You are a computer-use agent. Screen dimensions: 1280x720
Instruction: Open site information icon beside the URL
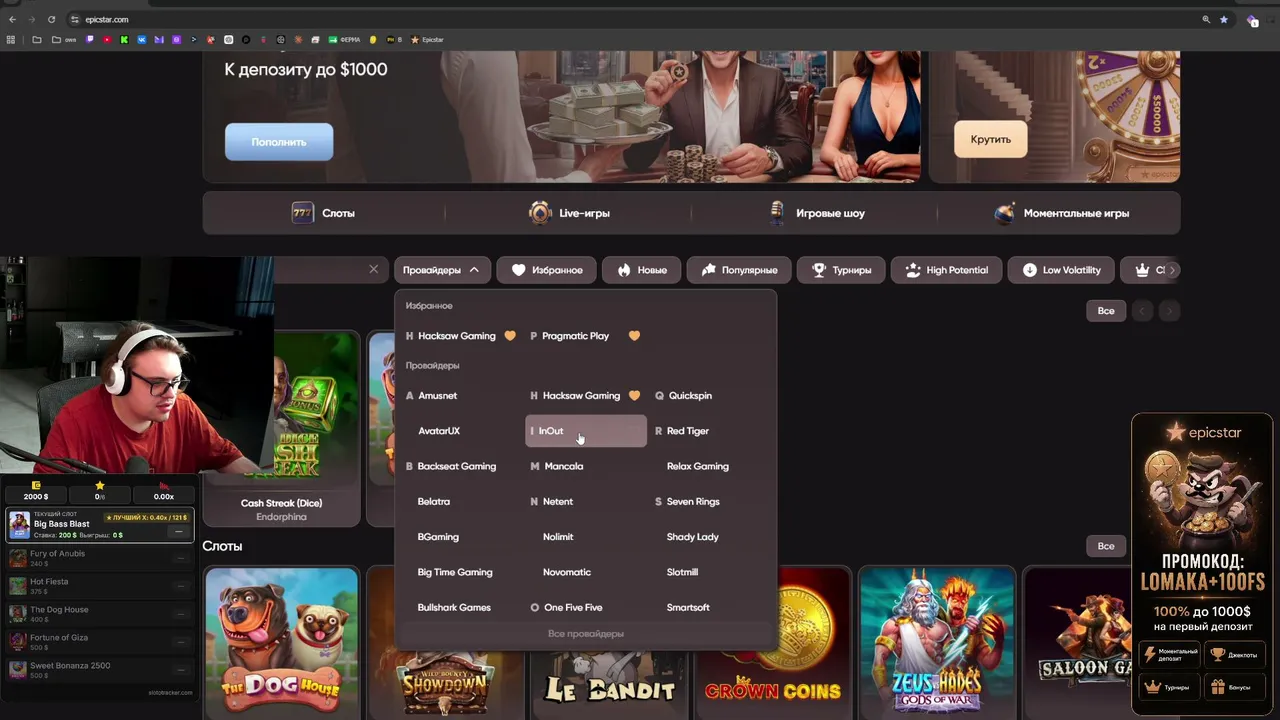[x=76, y=19]
